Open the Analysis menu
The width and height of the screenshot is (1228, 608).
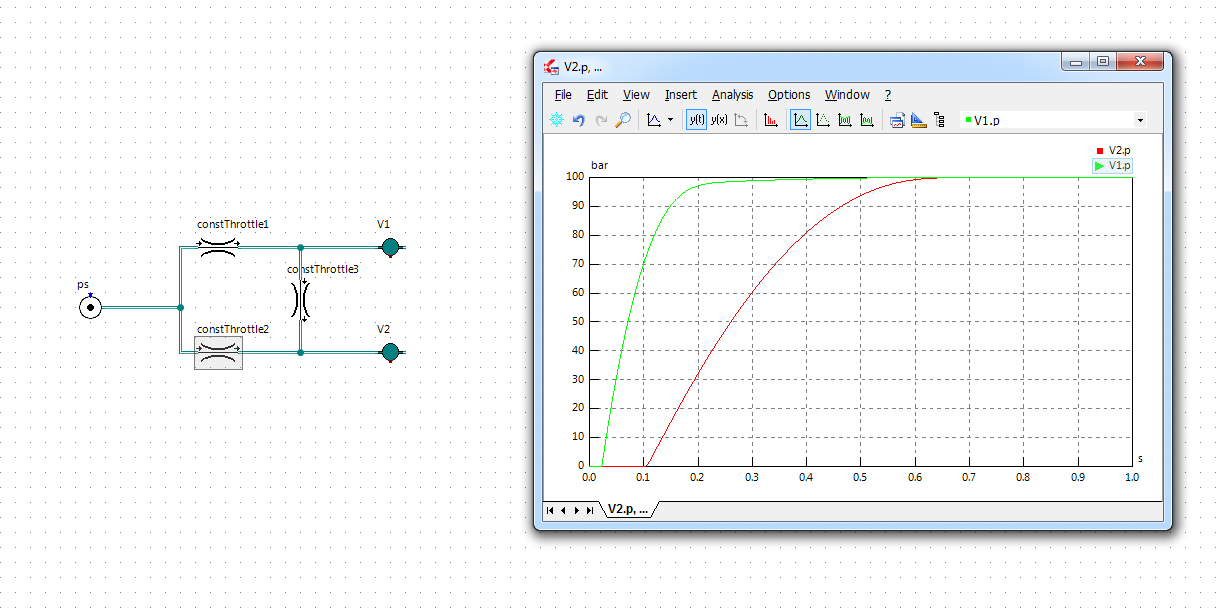point(733,95)
